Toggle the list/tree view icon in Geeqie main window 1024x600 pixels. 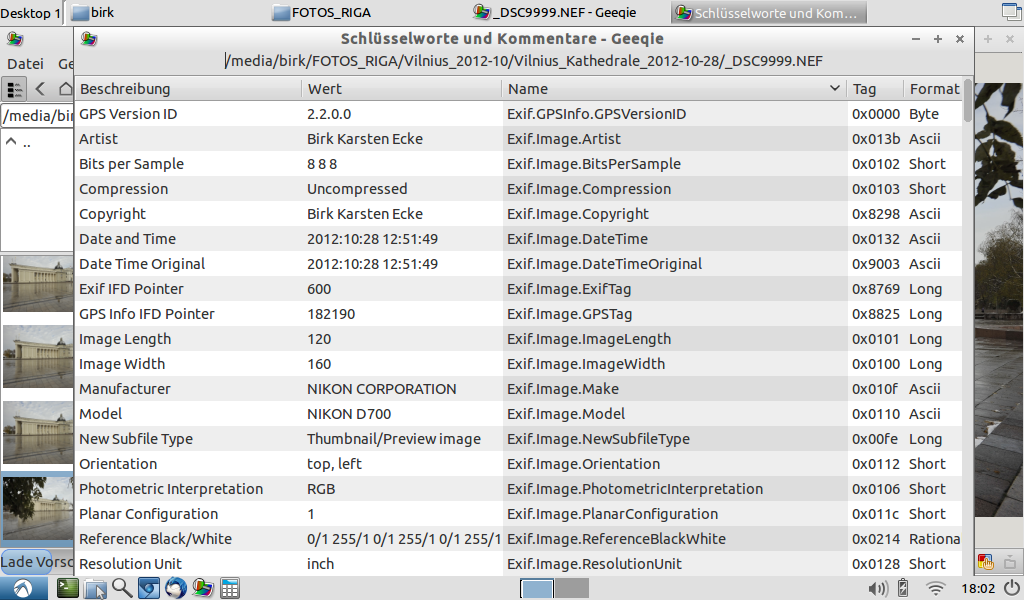coord(14,89)
